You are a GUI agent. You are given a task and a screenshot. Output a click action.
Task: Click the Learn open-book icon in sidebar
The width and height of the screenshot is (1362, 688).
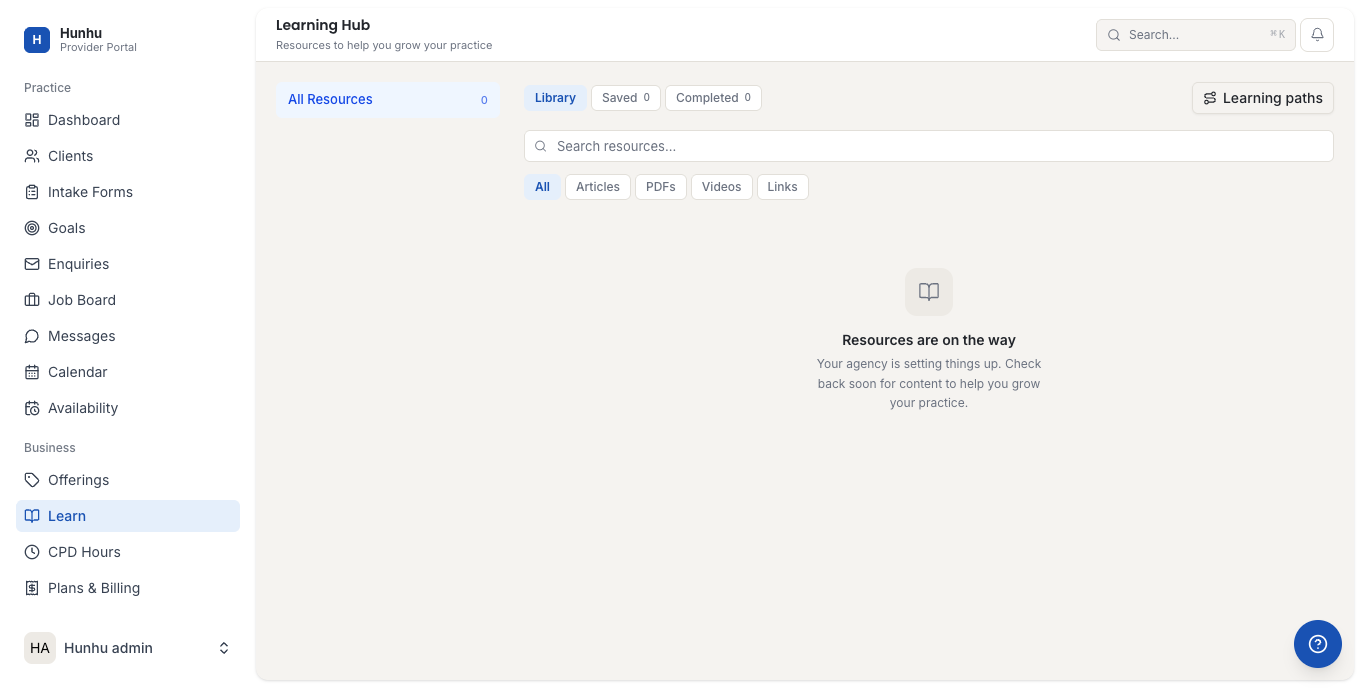tap(32, 516)
